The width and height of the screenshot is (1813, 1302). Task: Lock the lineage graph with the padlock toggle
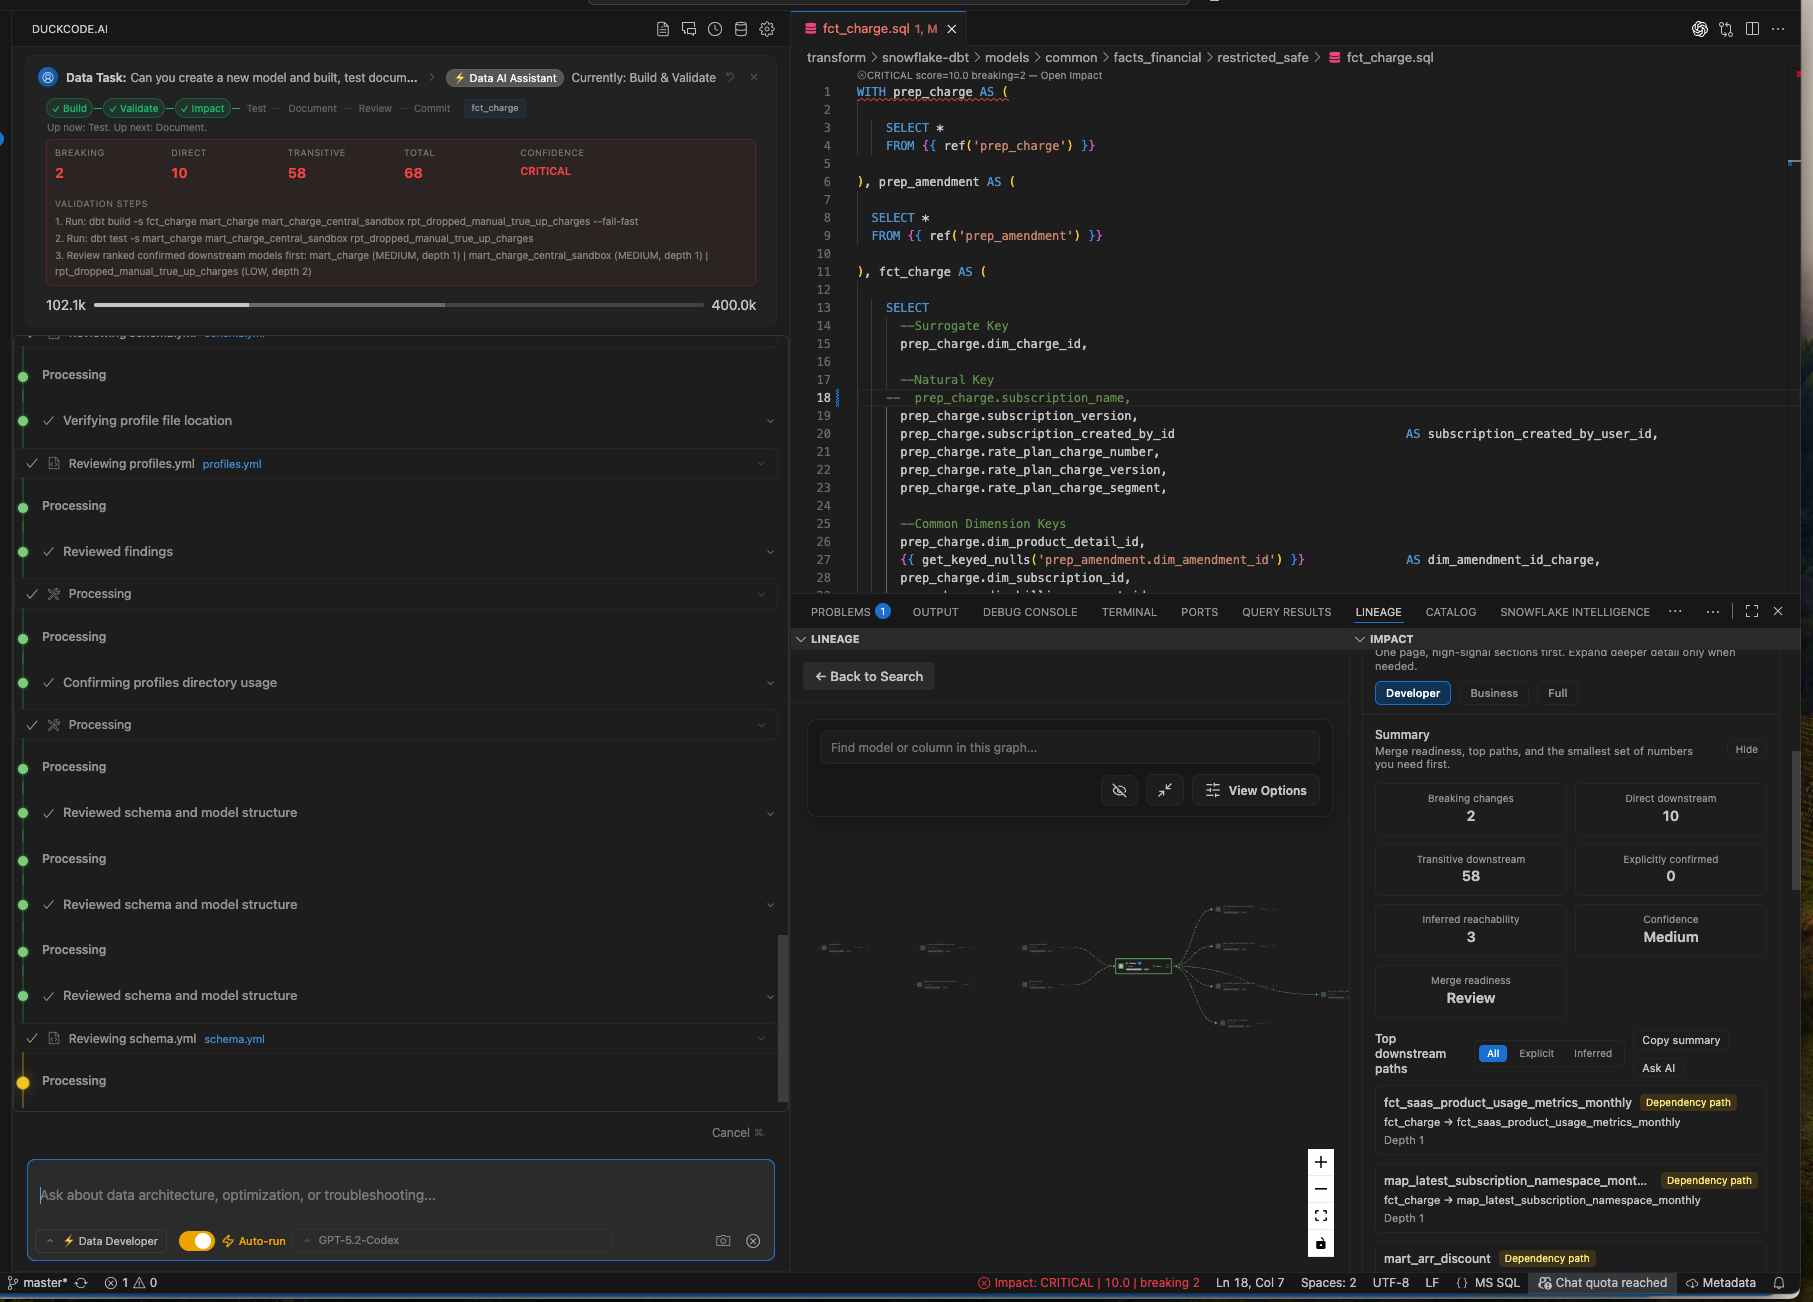pos(1321,1243)
